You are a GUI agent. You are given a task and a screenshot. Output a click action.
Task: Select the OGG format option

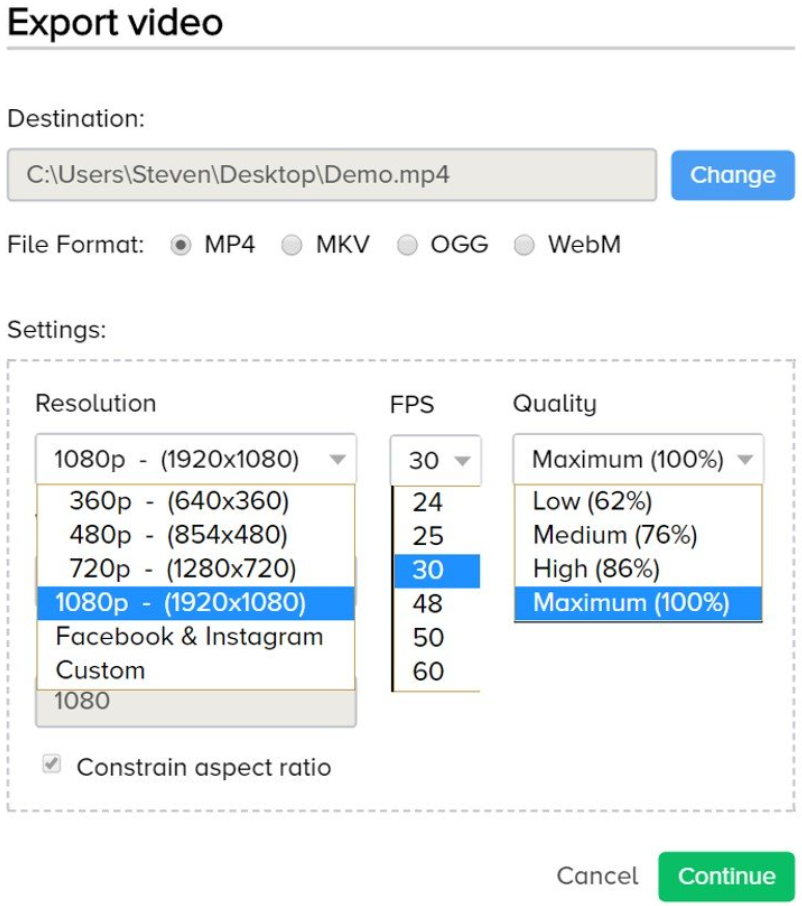click(x=407, y=245)
